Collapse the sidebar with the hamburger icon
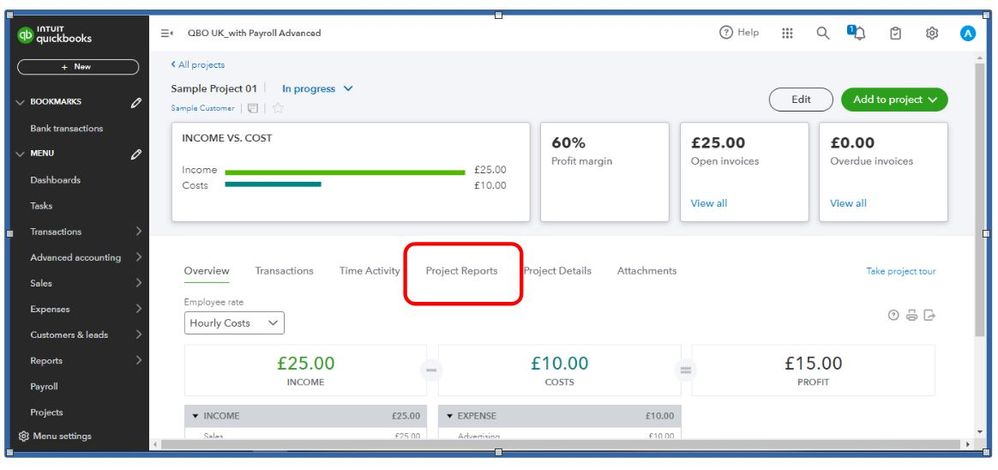Screen dimensions: 998x470 (x=167, y=33)
